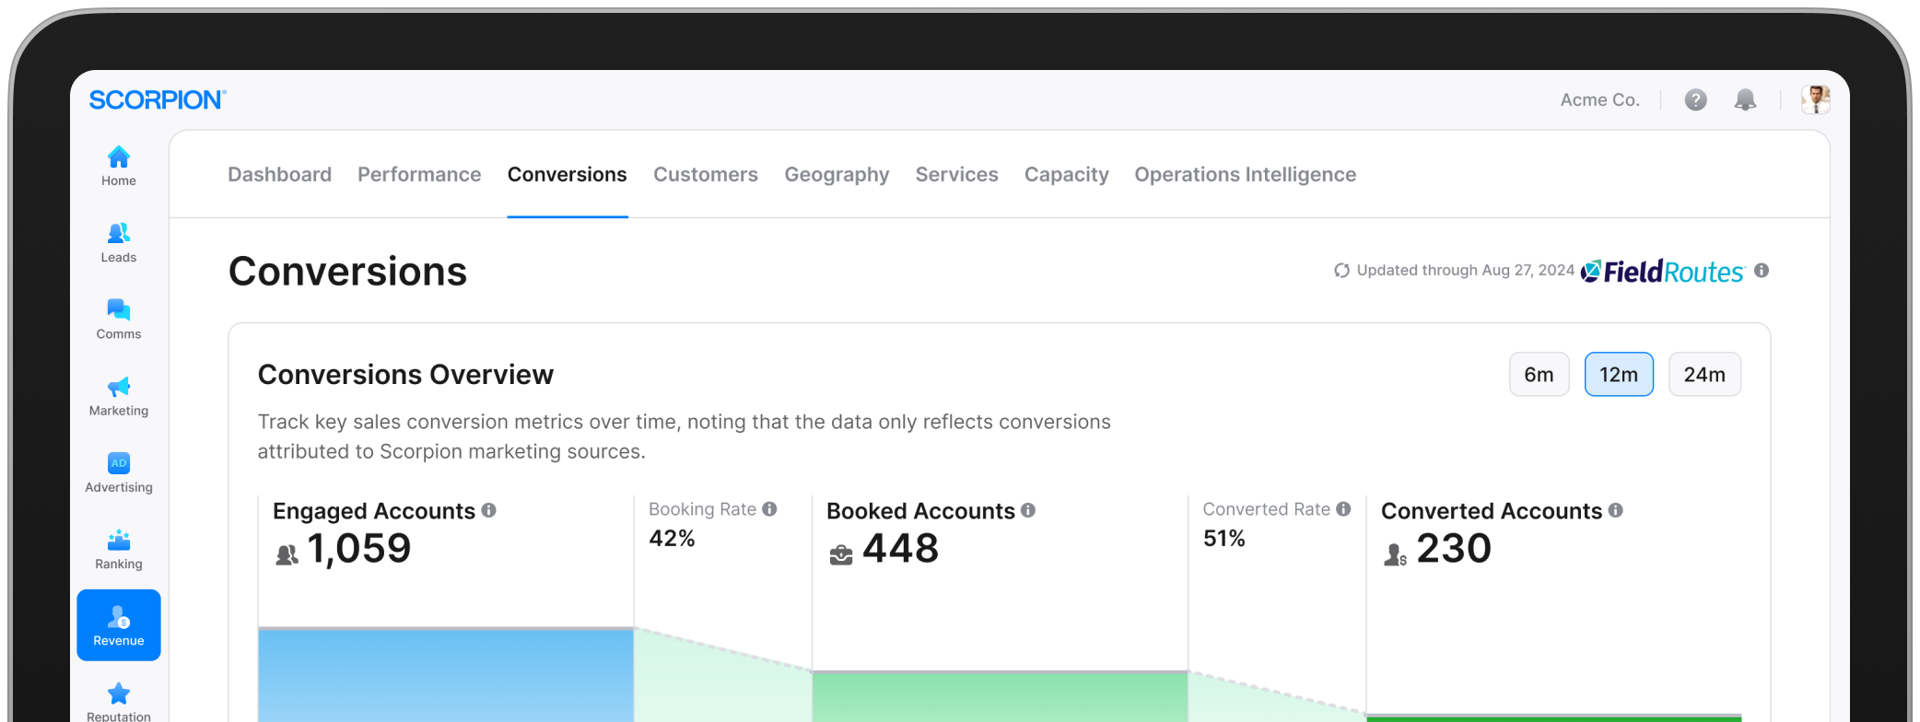Click the user profile avatar
This screenshot has width=1920, height=722.
1815,100
